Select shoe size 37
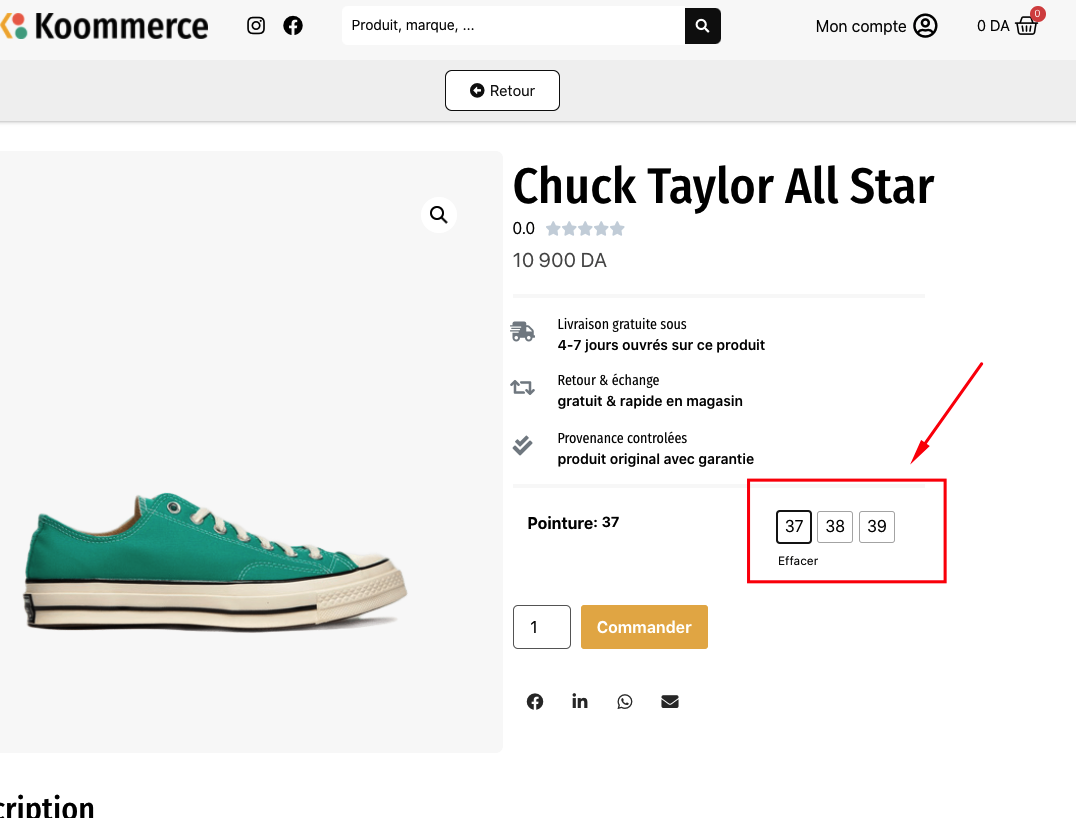This screenshot has width=1076, height=818. tap(794, 527)
